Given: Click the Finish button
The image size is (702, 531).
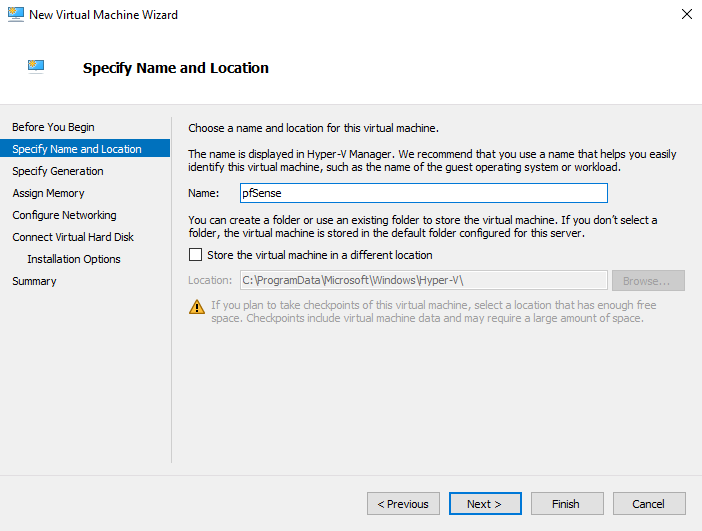Looking at the screenshot, I should (566, 504).
